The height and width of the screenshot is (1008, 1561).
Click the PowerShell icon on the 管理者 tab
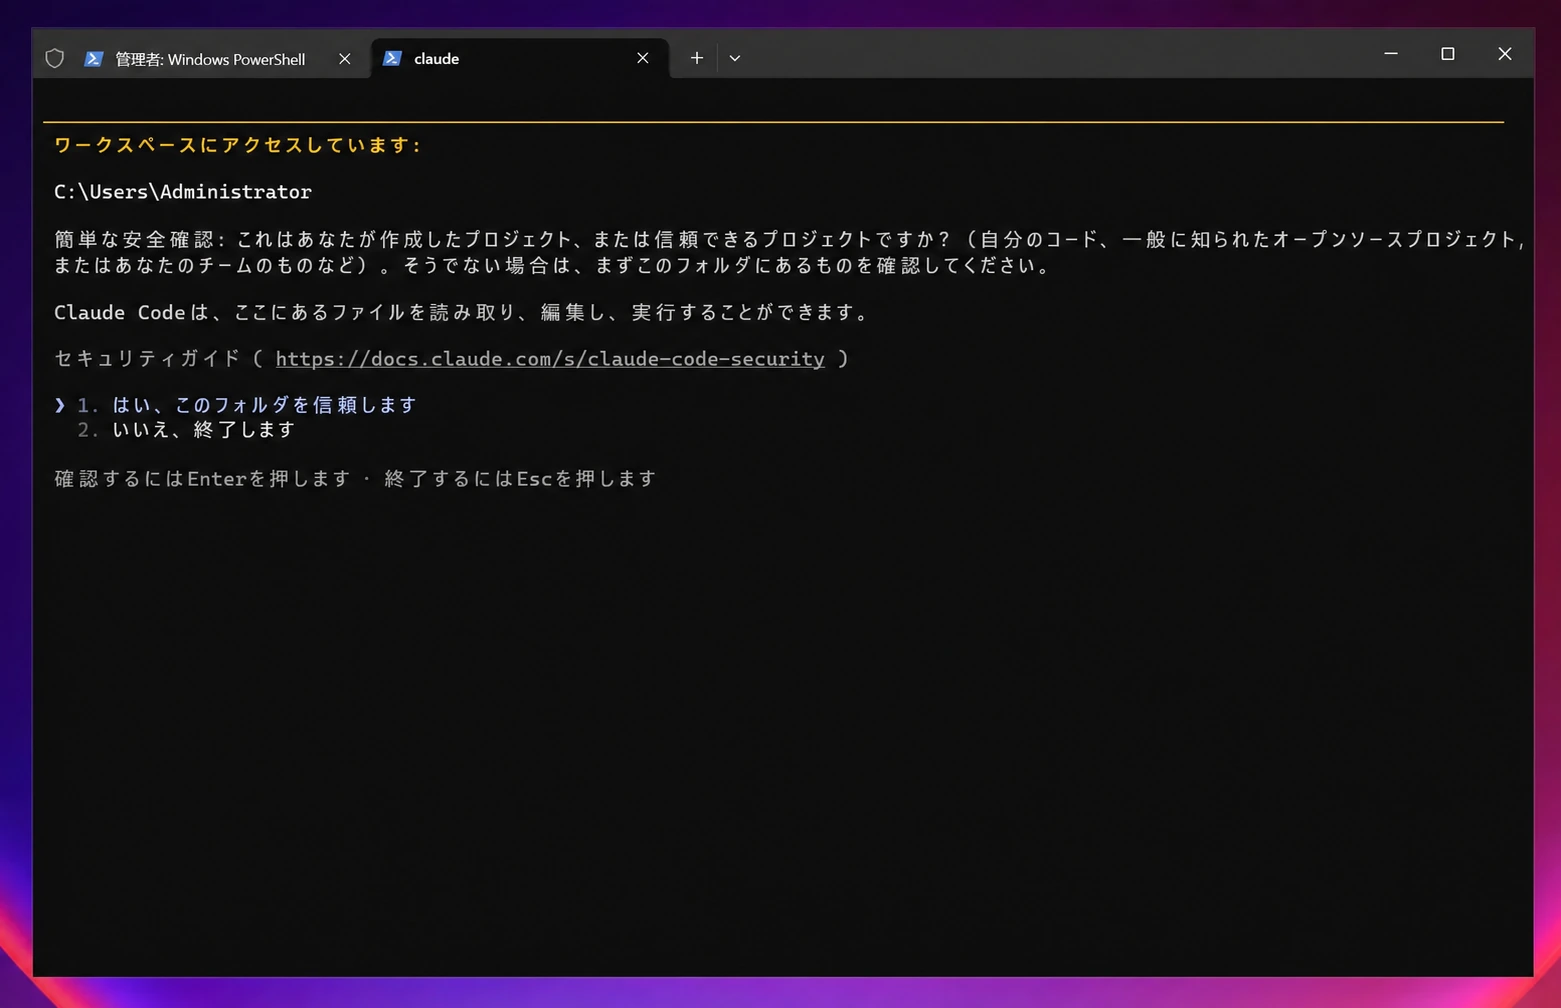tap(94, 59)
